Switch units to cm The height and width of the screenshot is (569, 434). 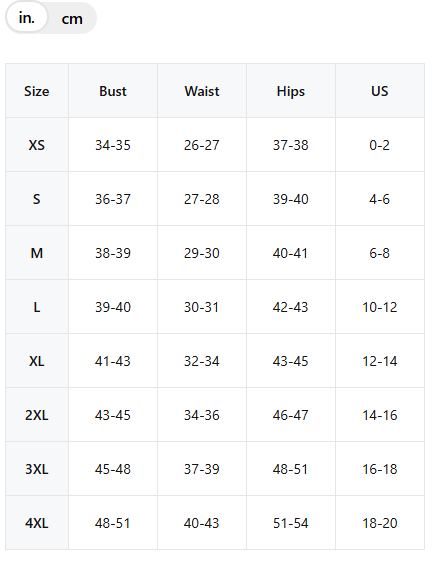(x=72, y=19)
